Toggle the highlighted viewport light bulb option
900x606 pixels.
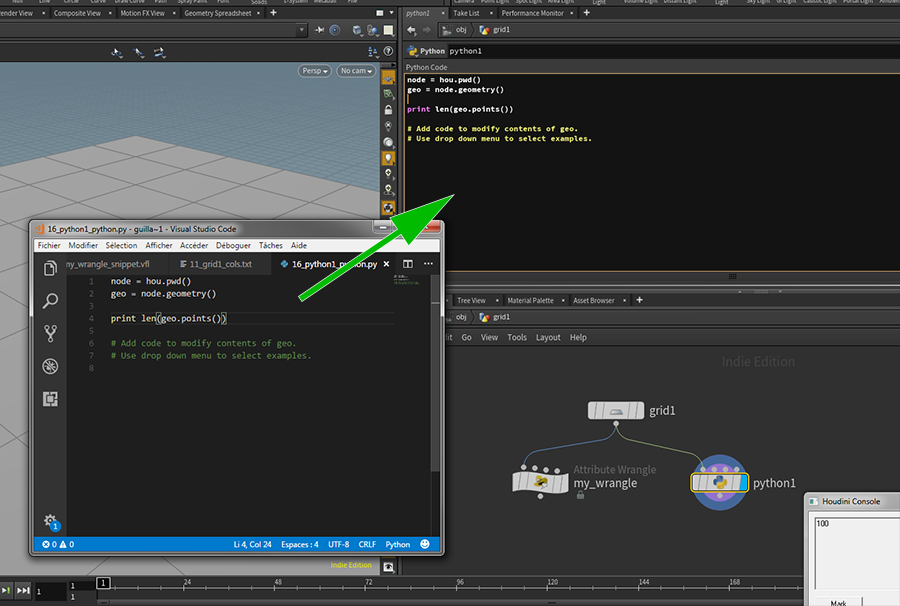click(388, 158)
